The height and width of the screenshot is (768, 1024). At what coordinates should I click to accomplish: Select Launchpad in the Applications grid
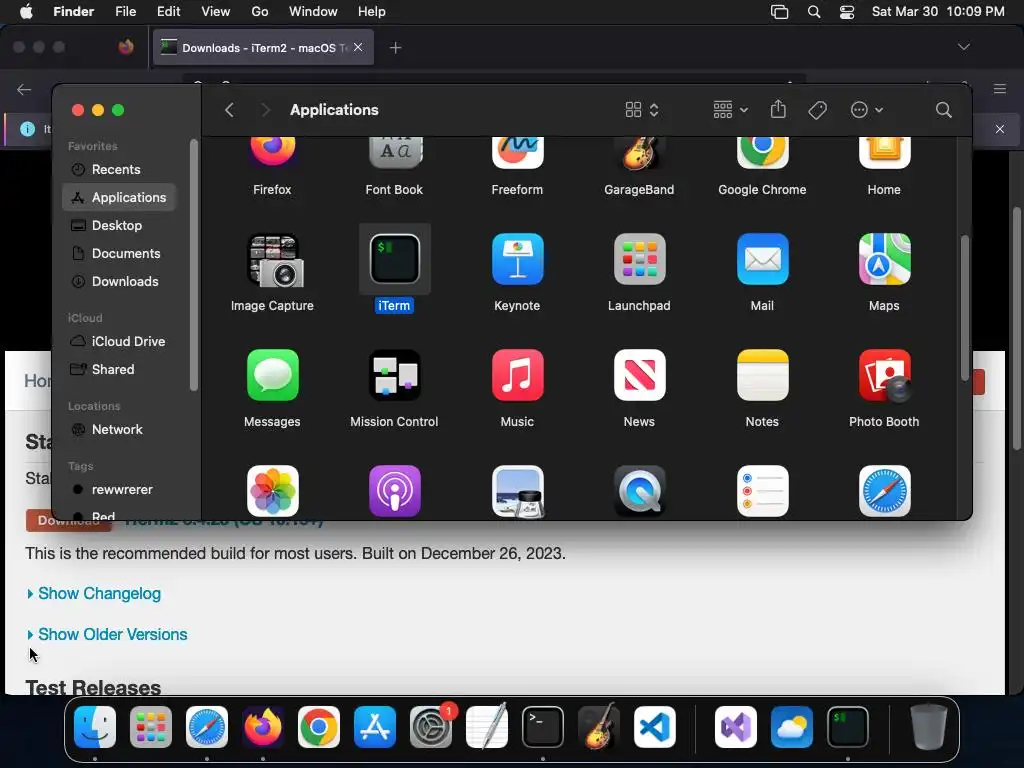639,259
